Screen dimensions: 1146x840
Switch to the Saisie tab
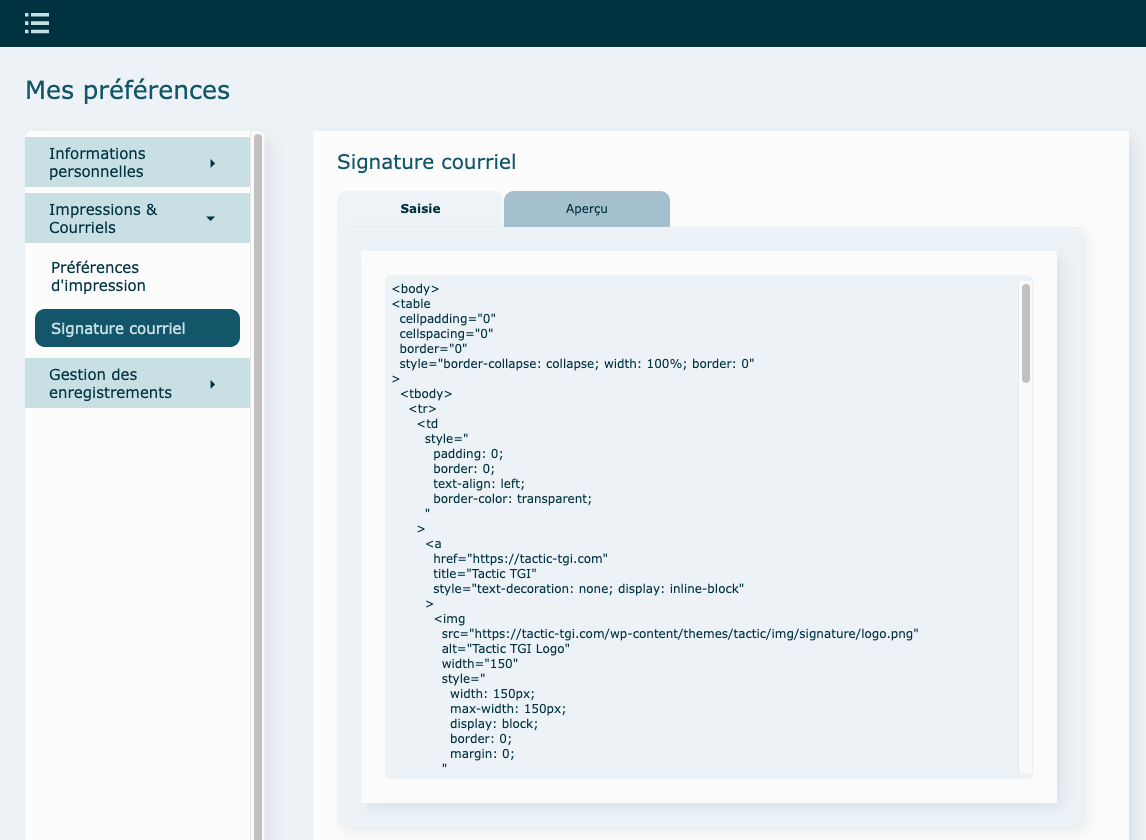point(420,209)
